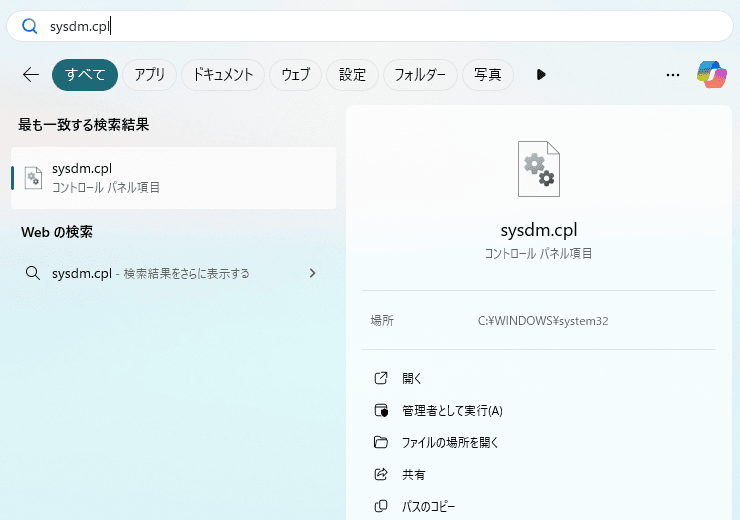Click the 場所 label
This screenshot has height=520, width=740.
[382, 321]
